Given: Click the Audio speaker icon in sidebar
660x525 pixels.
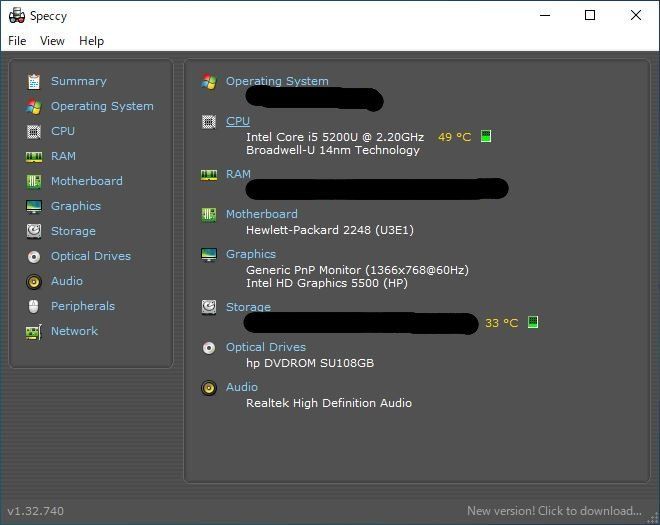Looking at the screenshot, I should click(34, 282).
